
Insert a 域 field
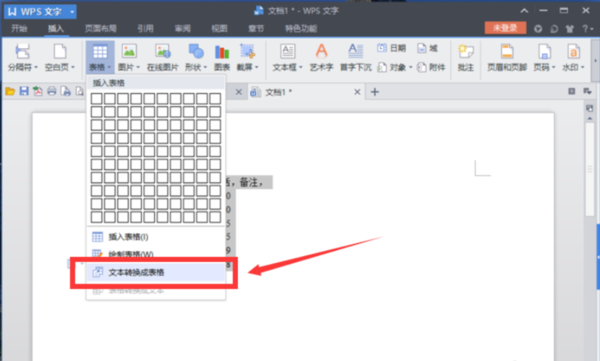point(427,48)
